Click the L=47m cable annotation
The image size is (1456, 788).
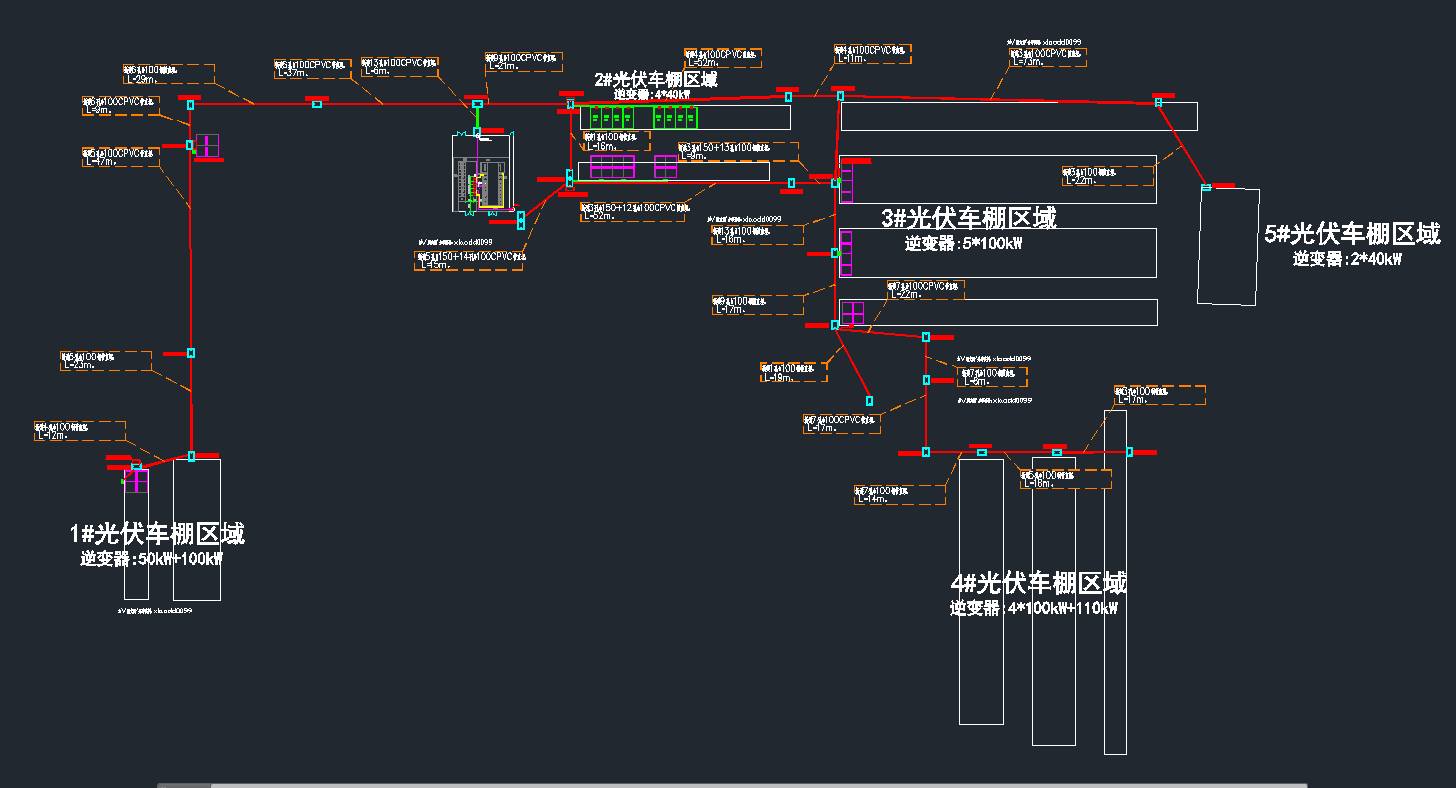120,157
